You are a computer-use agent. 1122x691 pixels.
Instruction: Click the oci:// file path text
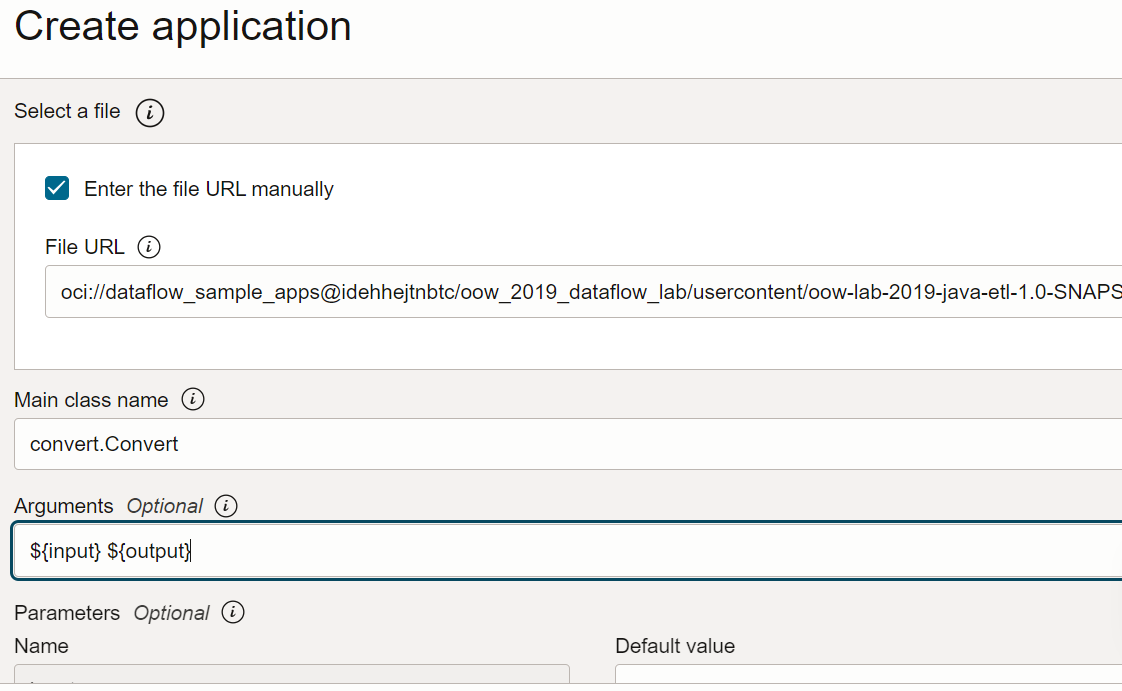pos(400,291)
